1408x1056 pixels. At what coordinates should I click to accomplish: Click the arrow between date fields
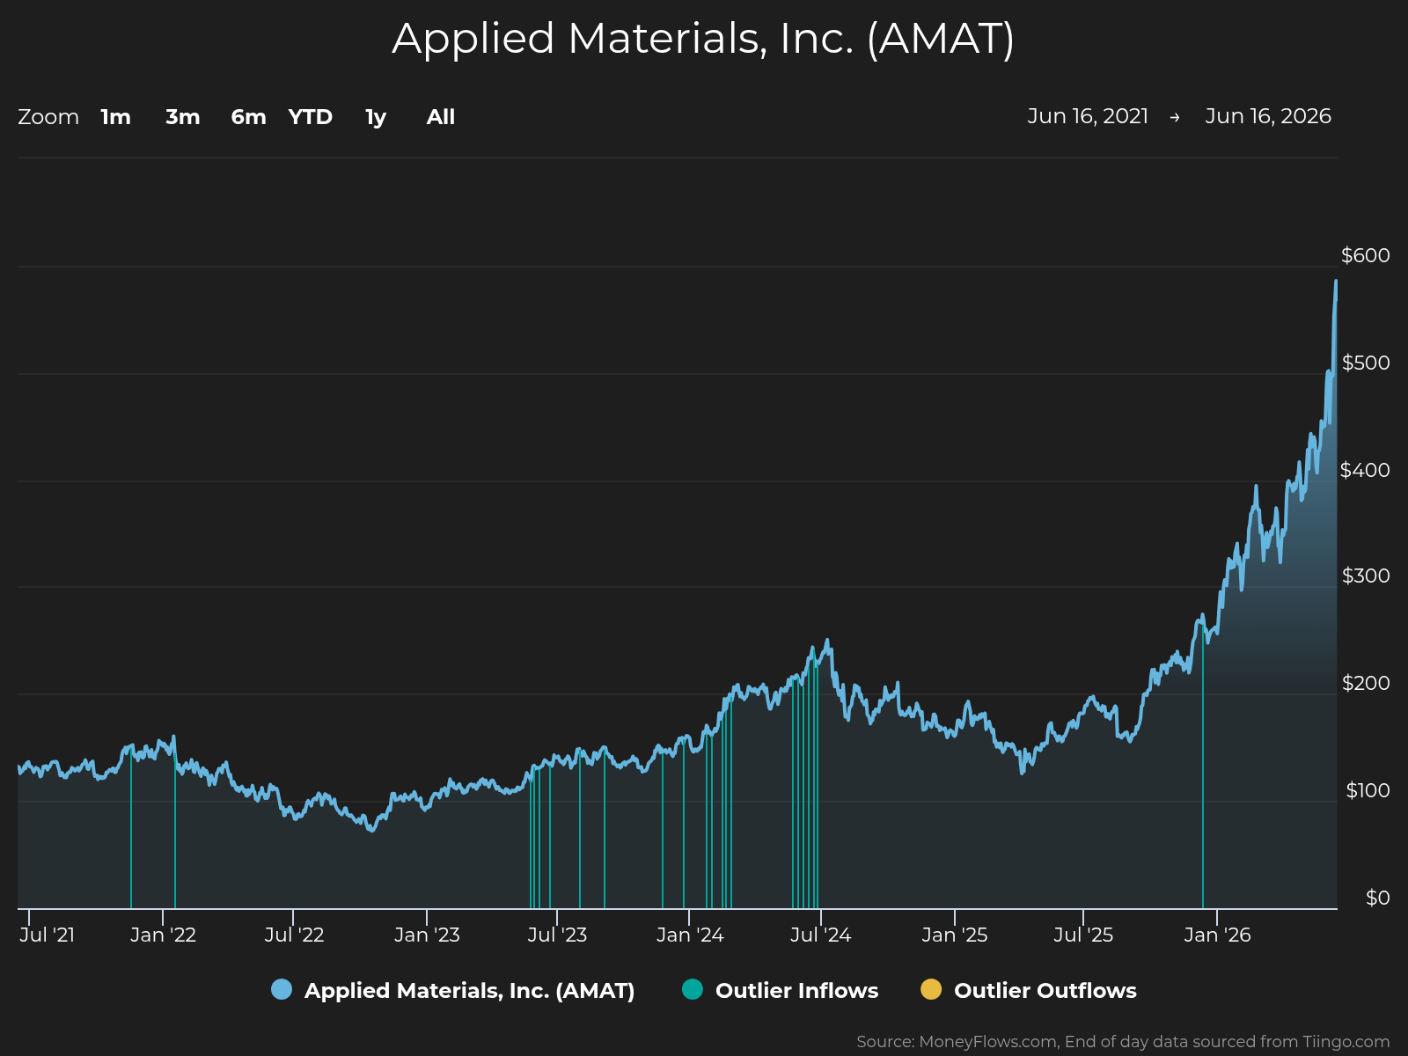coord(1175,118)
